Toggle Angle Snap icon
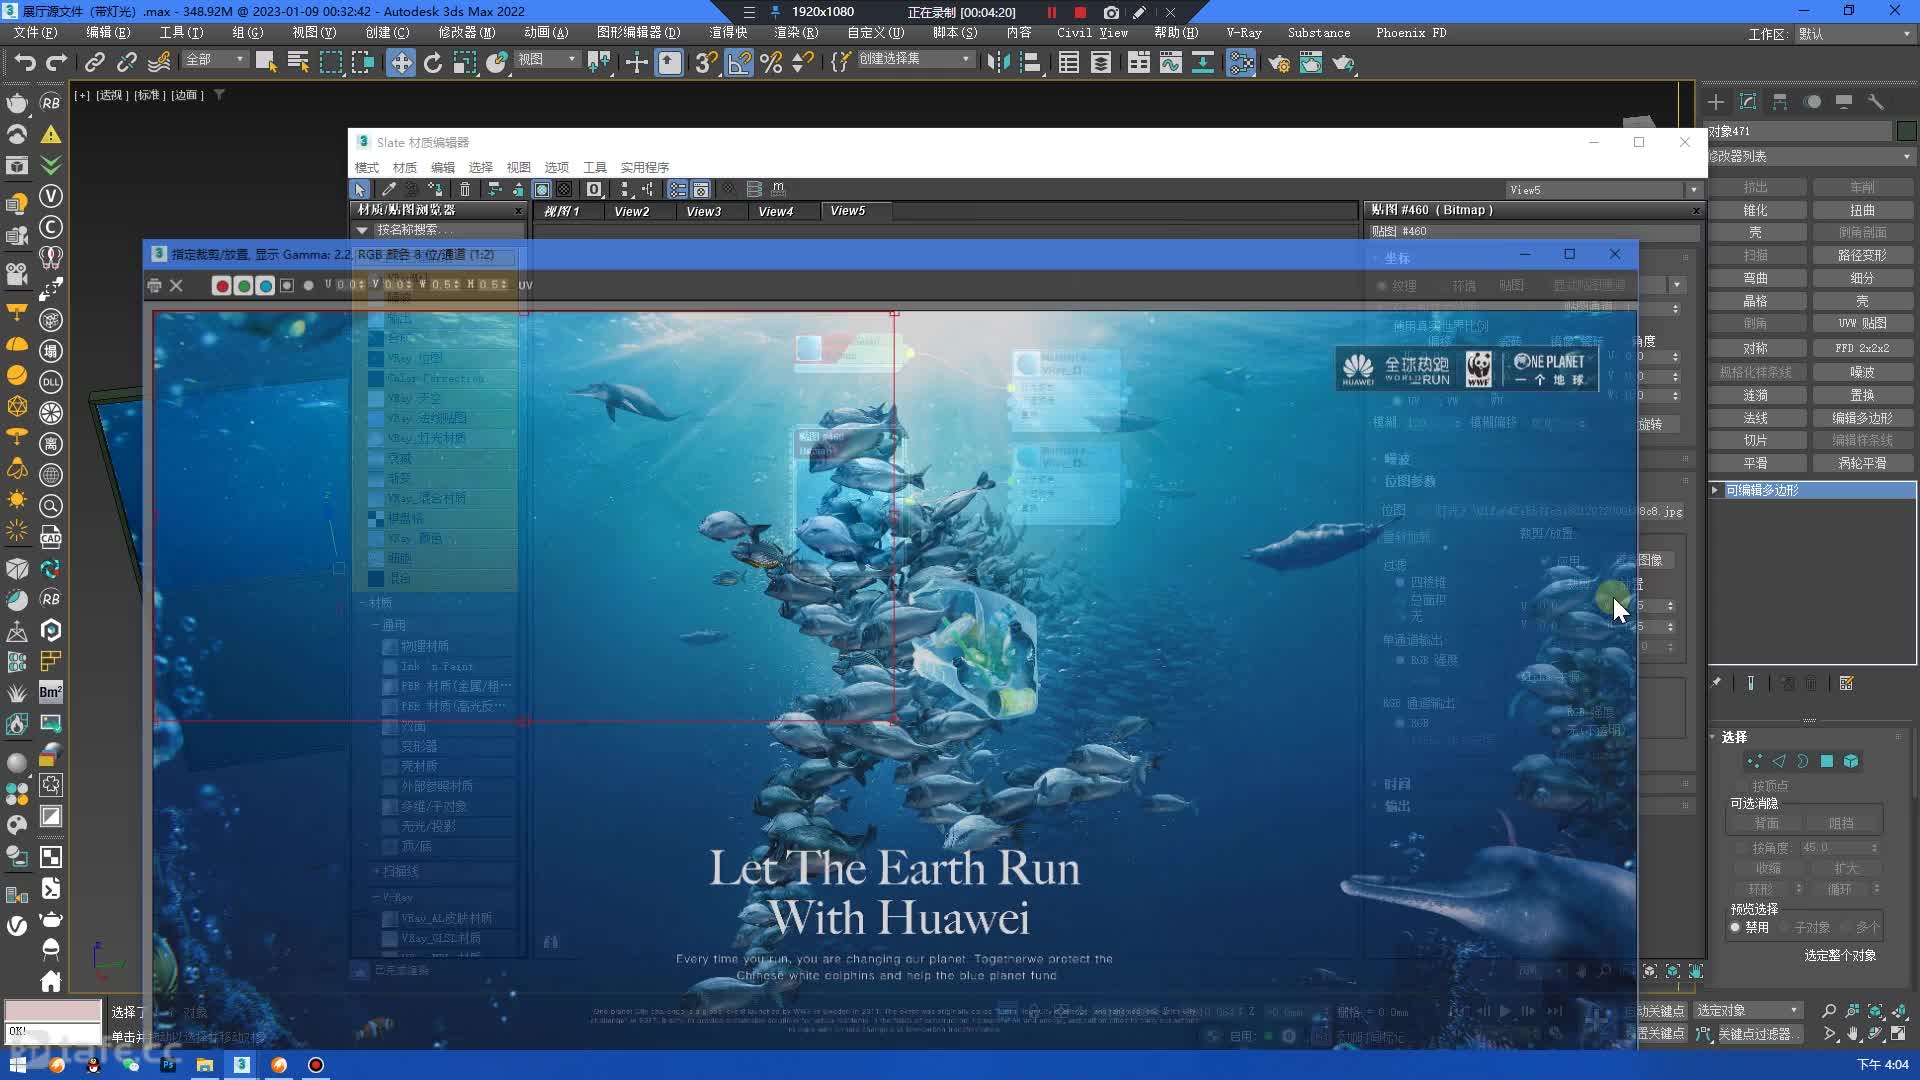The width and height of the screenshot is (1920, 1080). tap(739, 62)
